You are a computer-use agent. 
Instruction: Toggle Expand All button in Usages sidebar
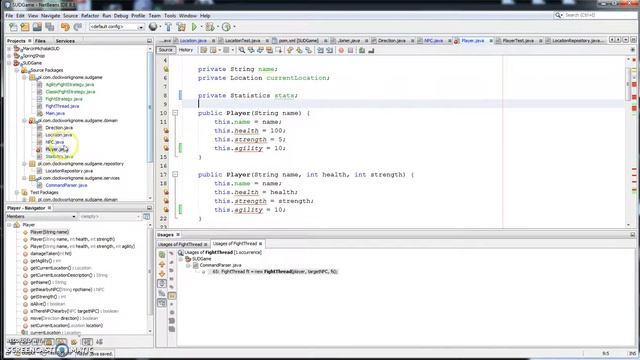pyautogui.click(x=162, y=284)
